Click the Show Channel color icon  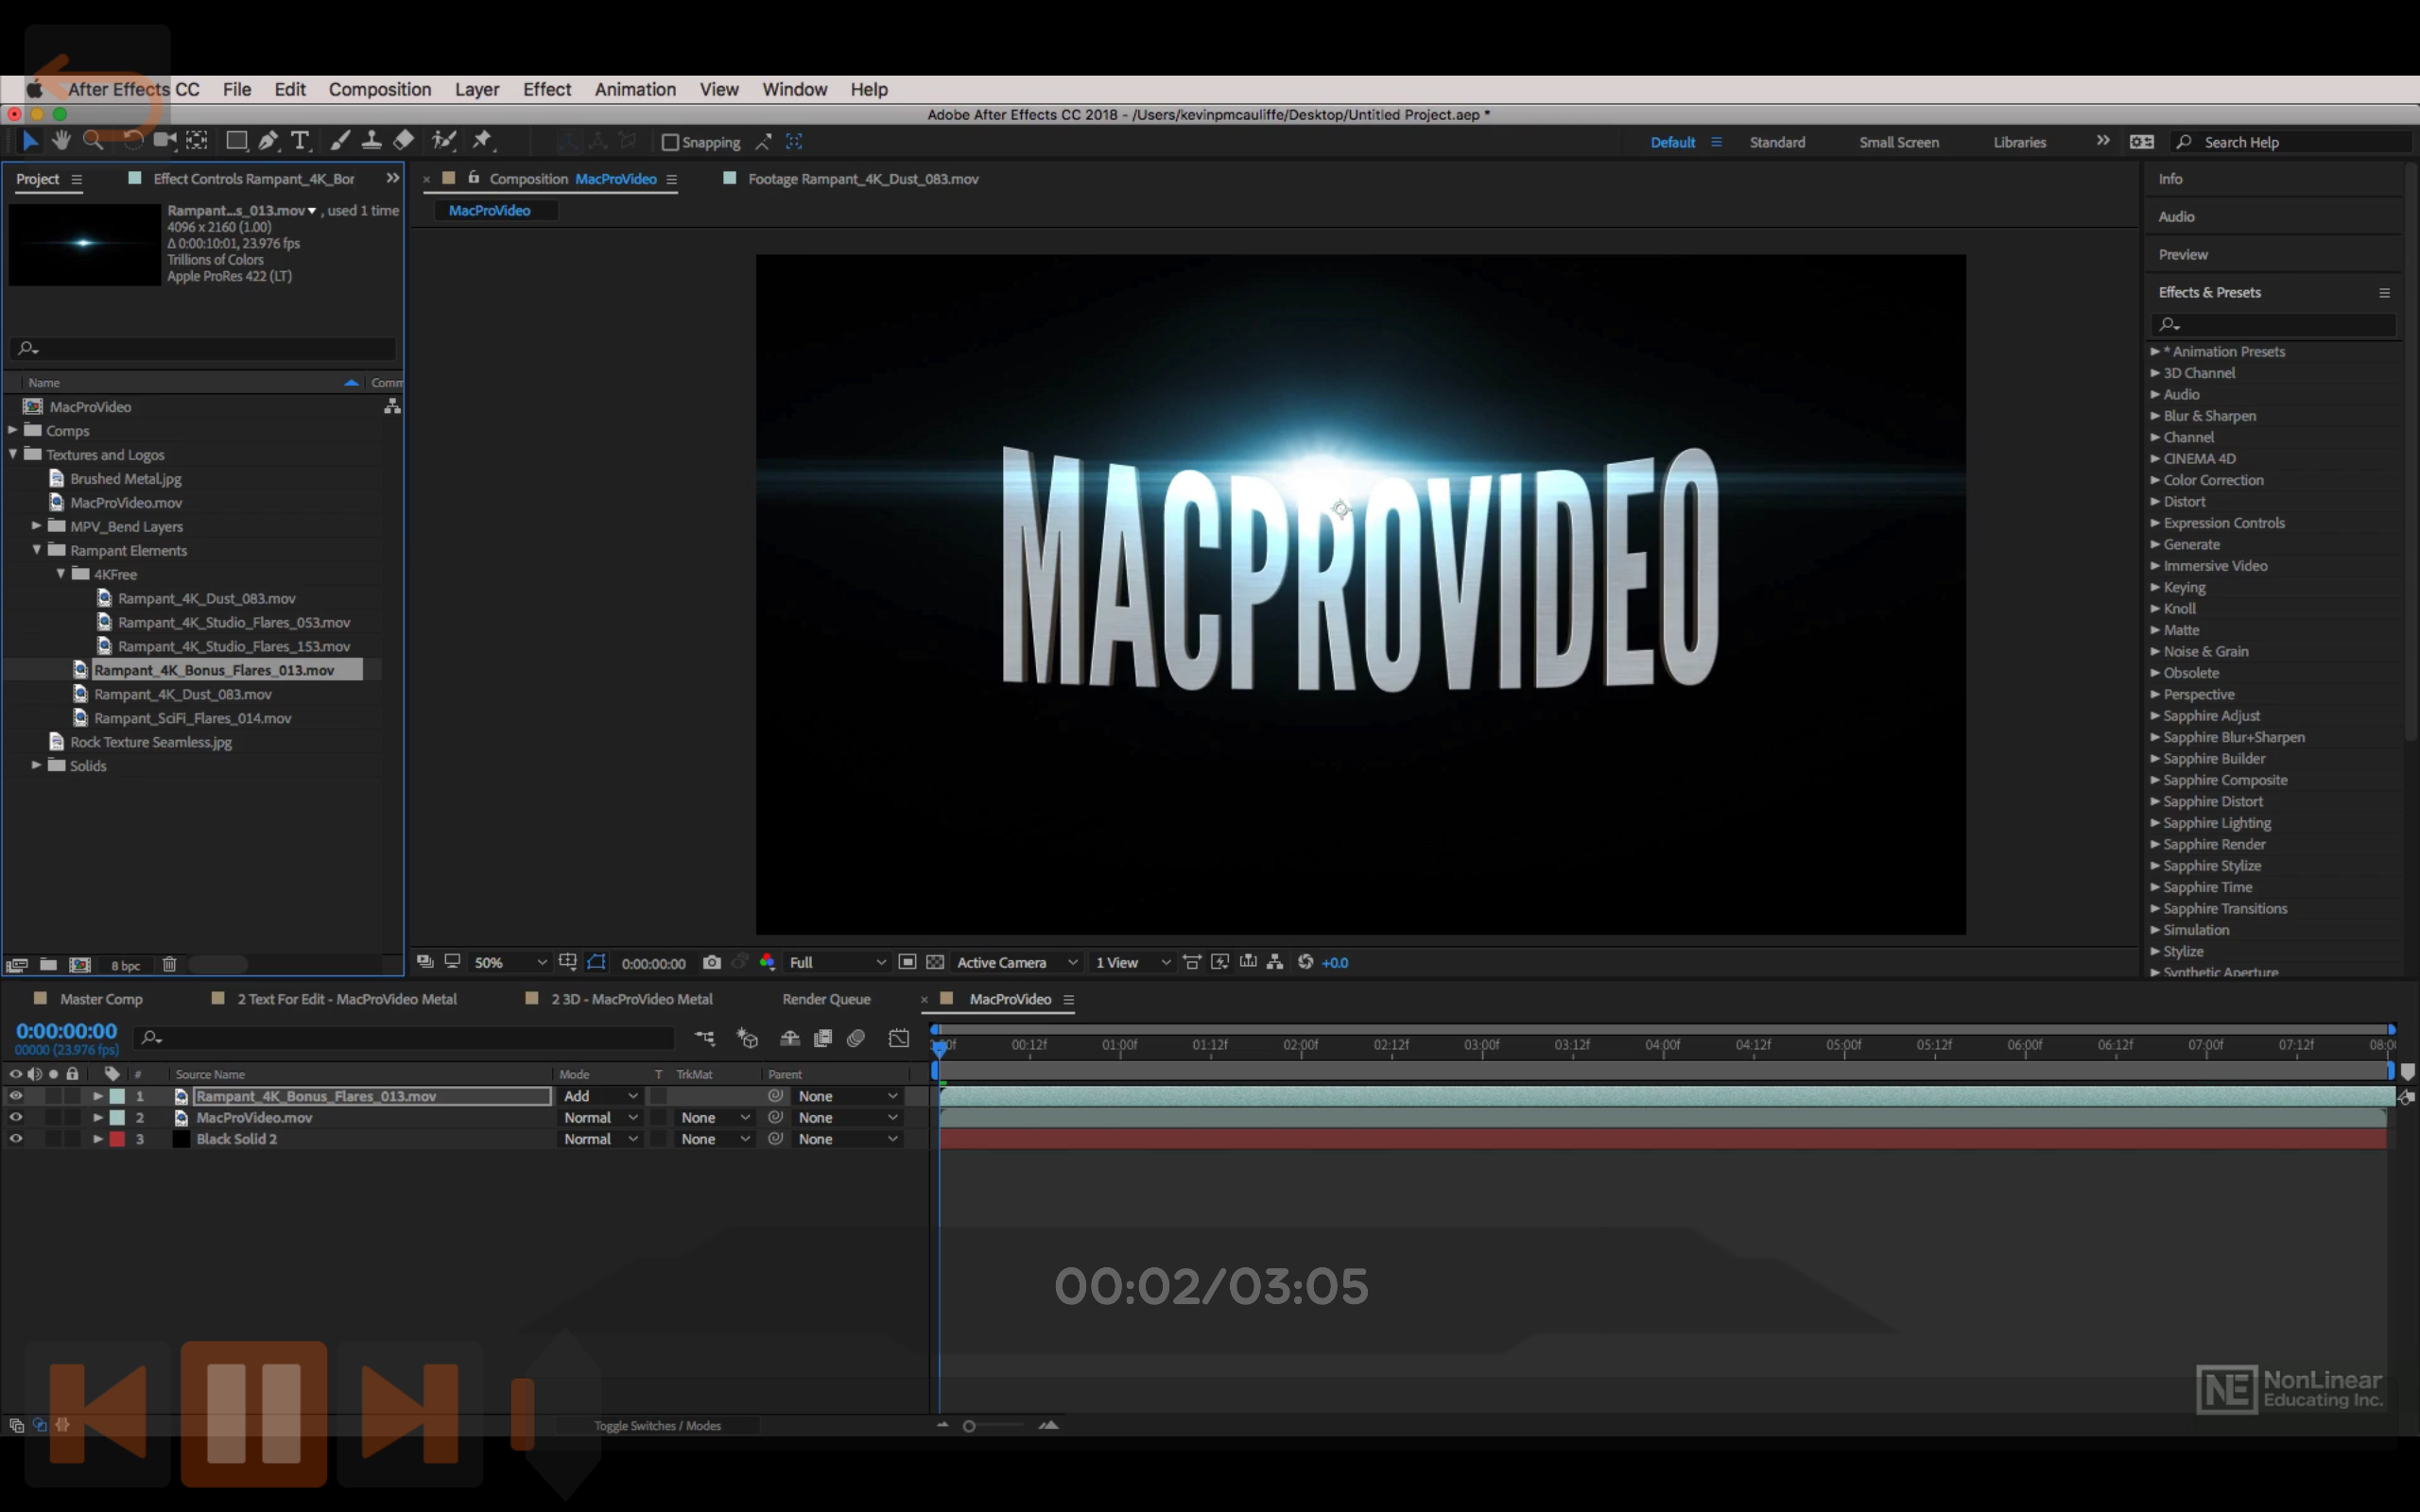767,962
